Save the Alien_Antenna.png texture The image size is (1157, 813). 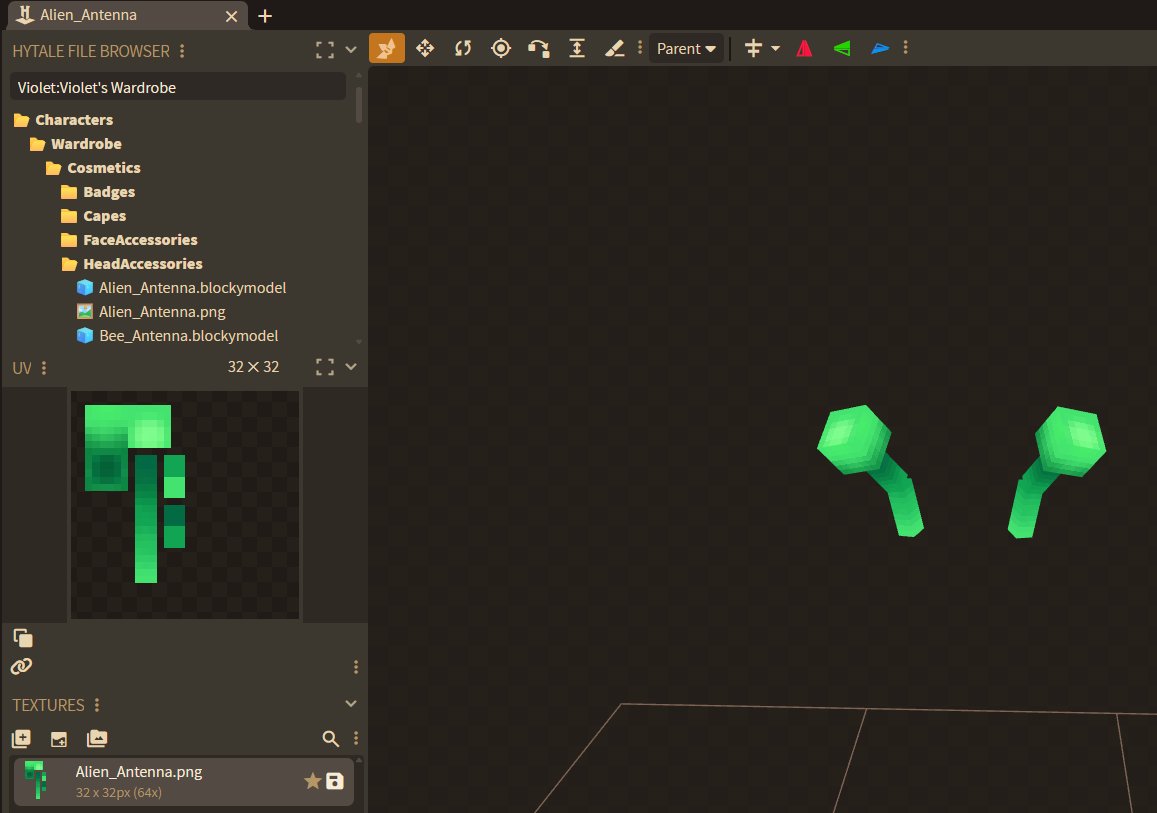tap(335, 781)
